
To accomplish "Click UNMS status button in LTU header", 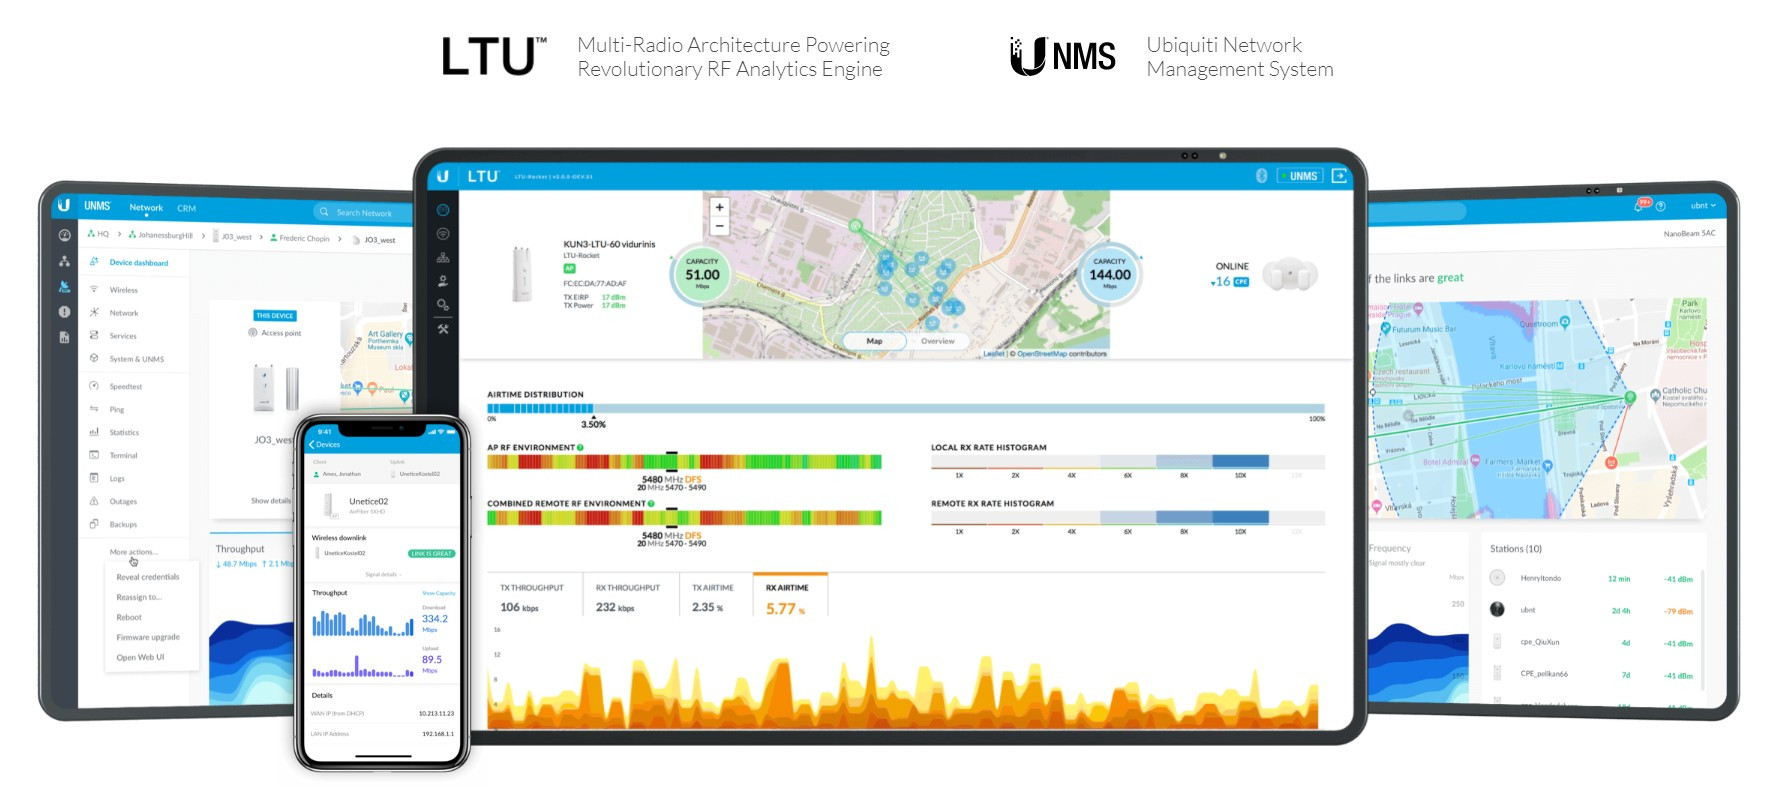I will 1299,176.
